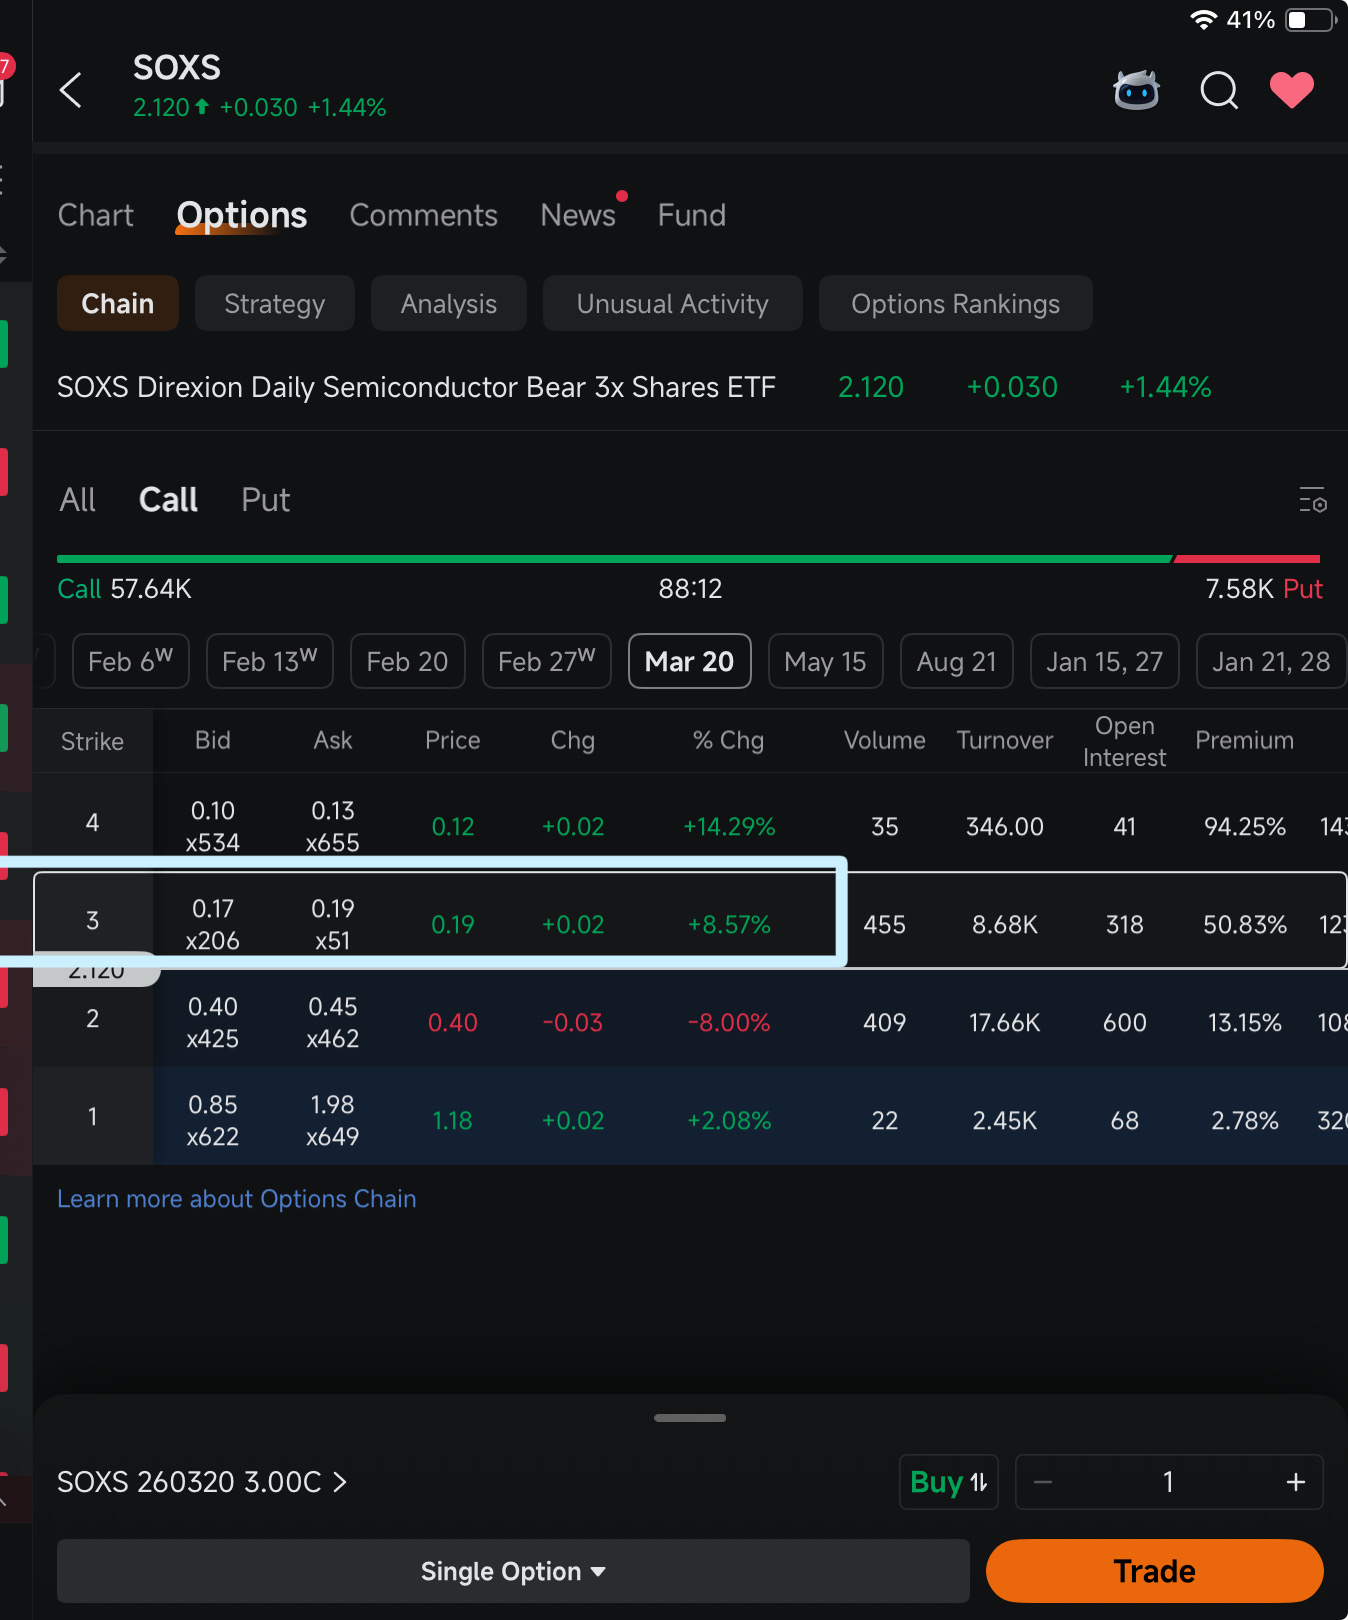Open SOXS 260320 3.00C contract details

tap(202, 1482)
